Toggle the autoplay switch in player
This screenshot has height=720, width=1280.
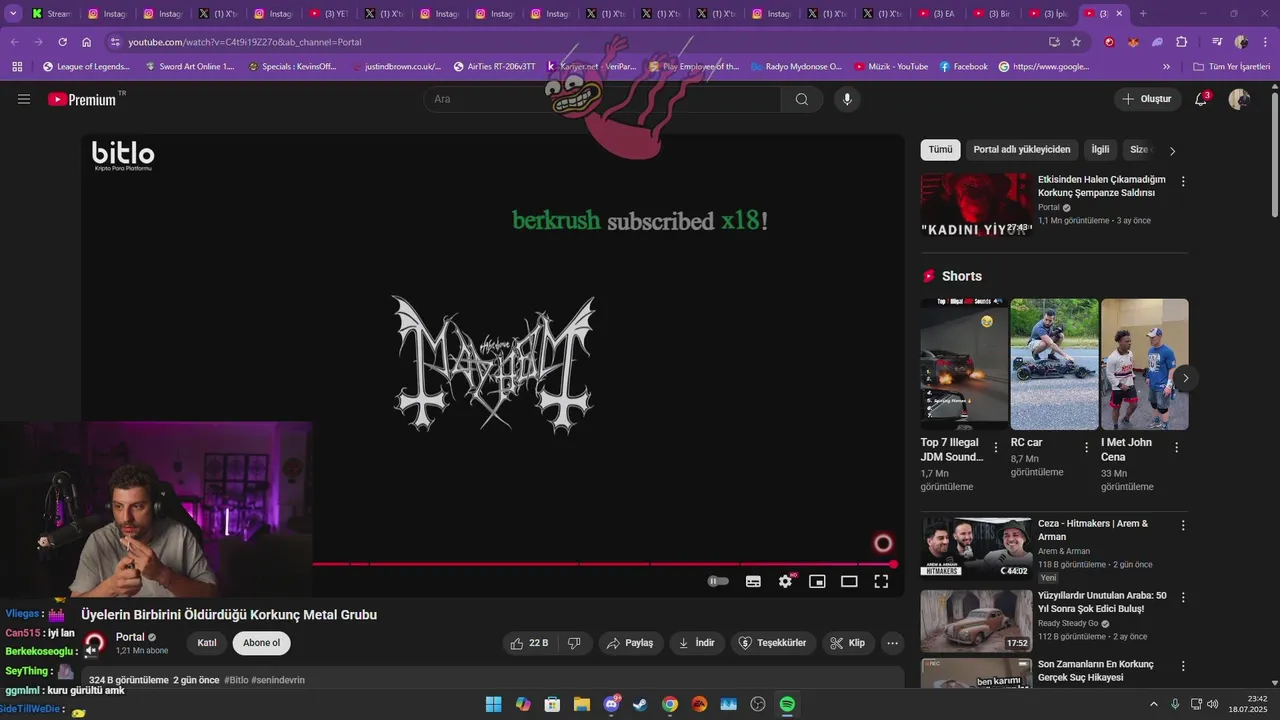tap(718, 581)
